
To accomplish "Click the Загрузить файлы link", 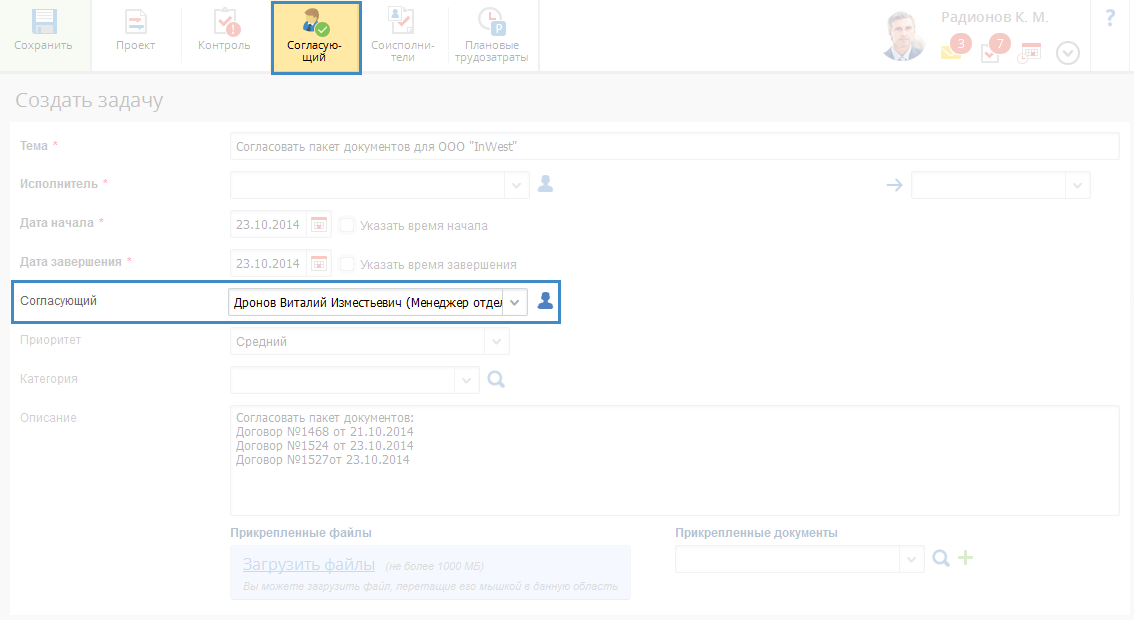I will (x=309, y=564).
